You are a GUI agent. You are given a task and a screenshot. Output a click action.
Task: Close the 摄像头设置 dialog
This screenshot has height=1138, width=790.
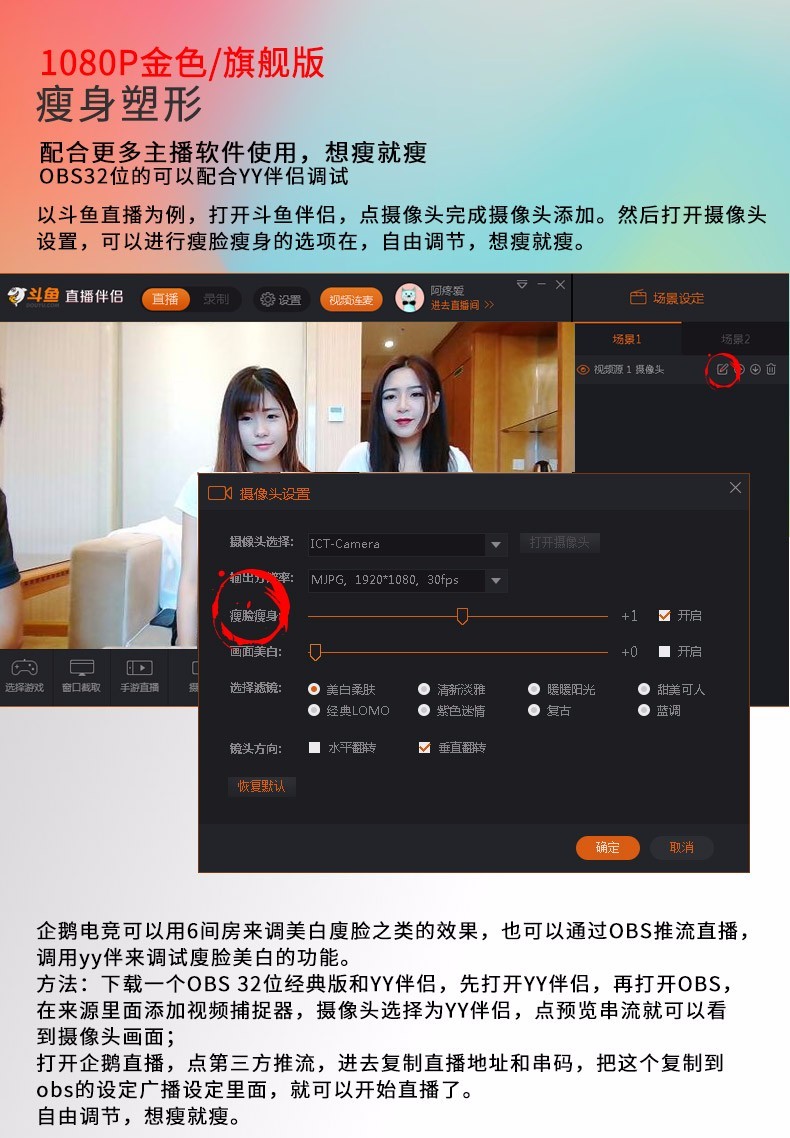click(735, 488)
